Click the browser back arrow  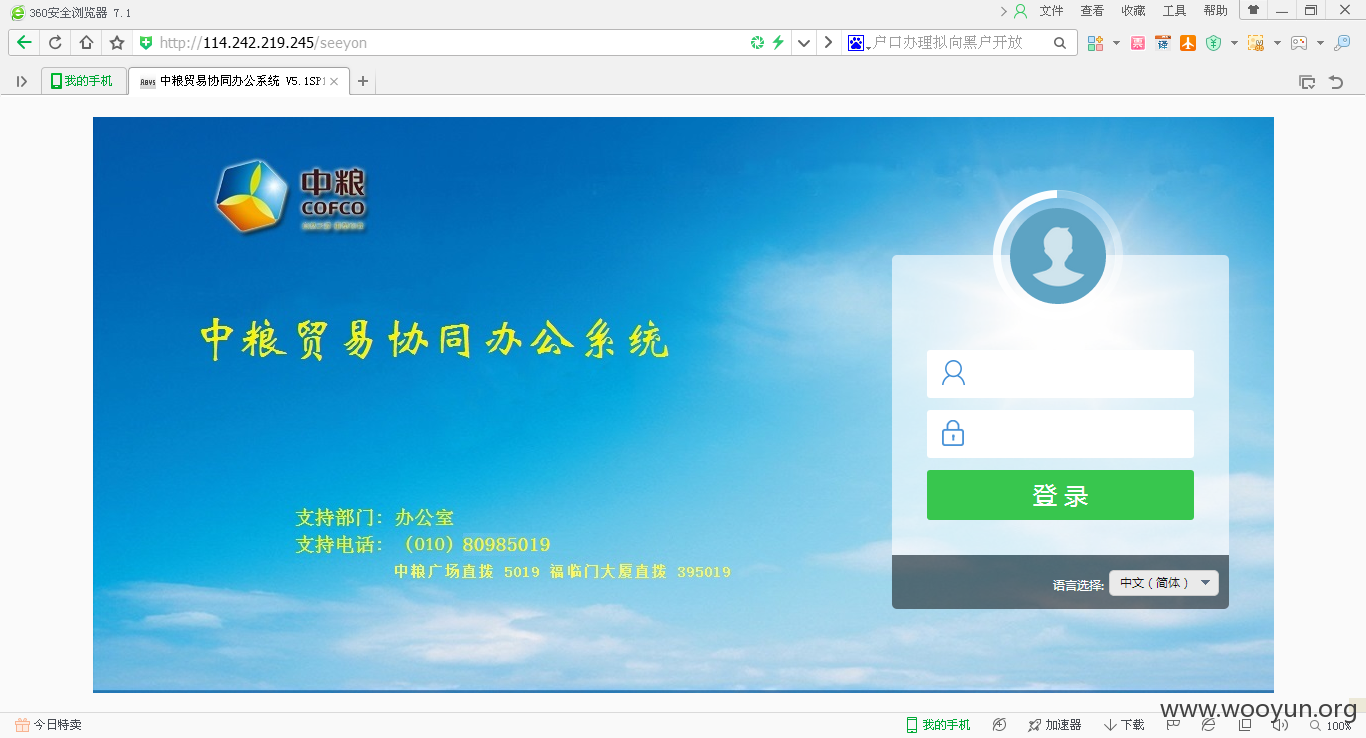24,42
